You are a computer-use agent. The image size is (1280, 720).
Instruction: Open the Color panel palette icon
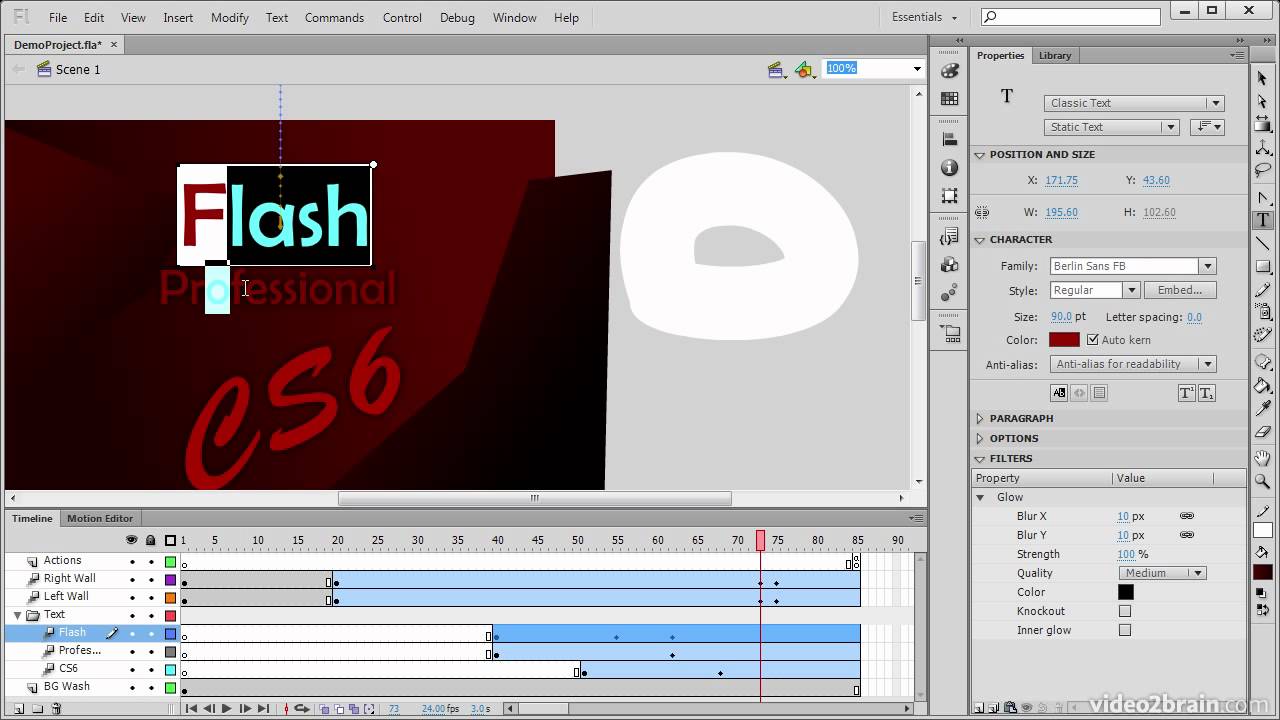click(950, 71)
